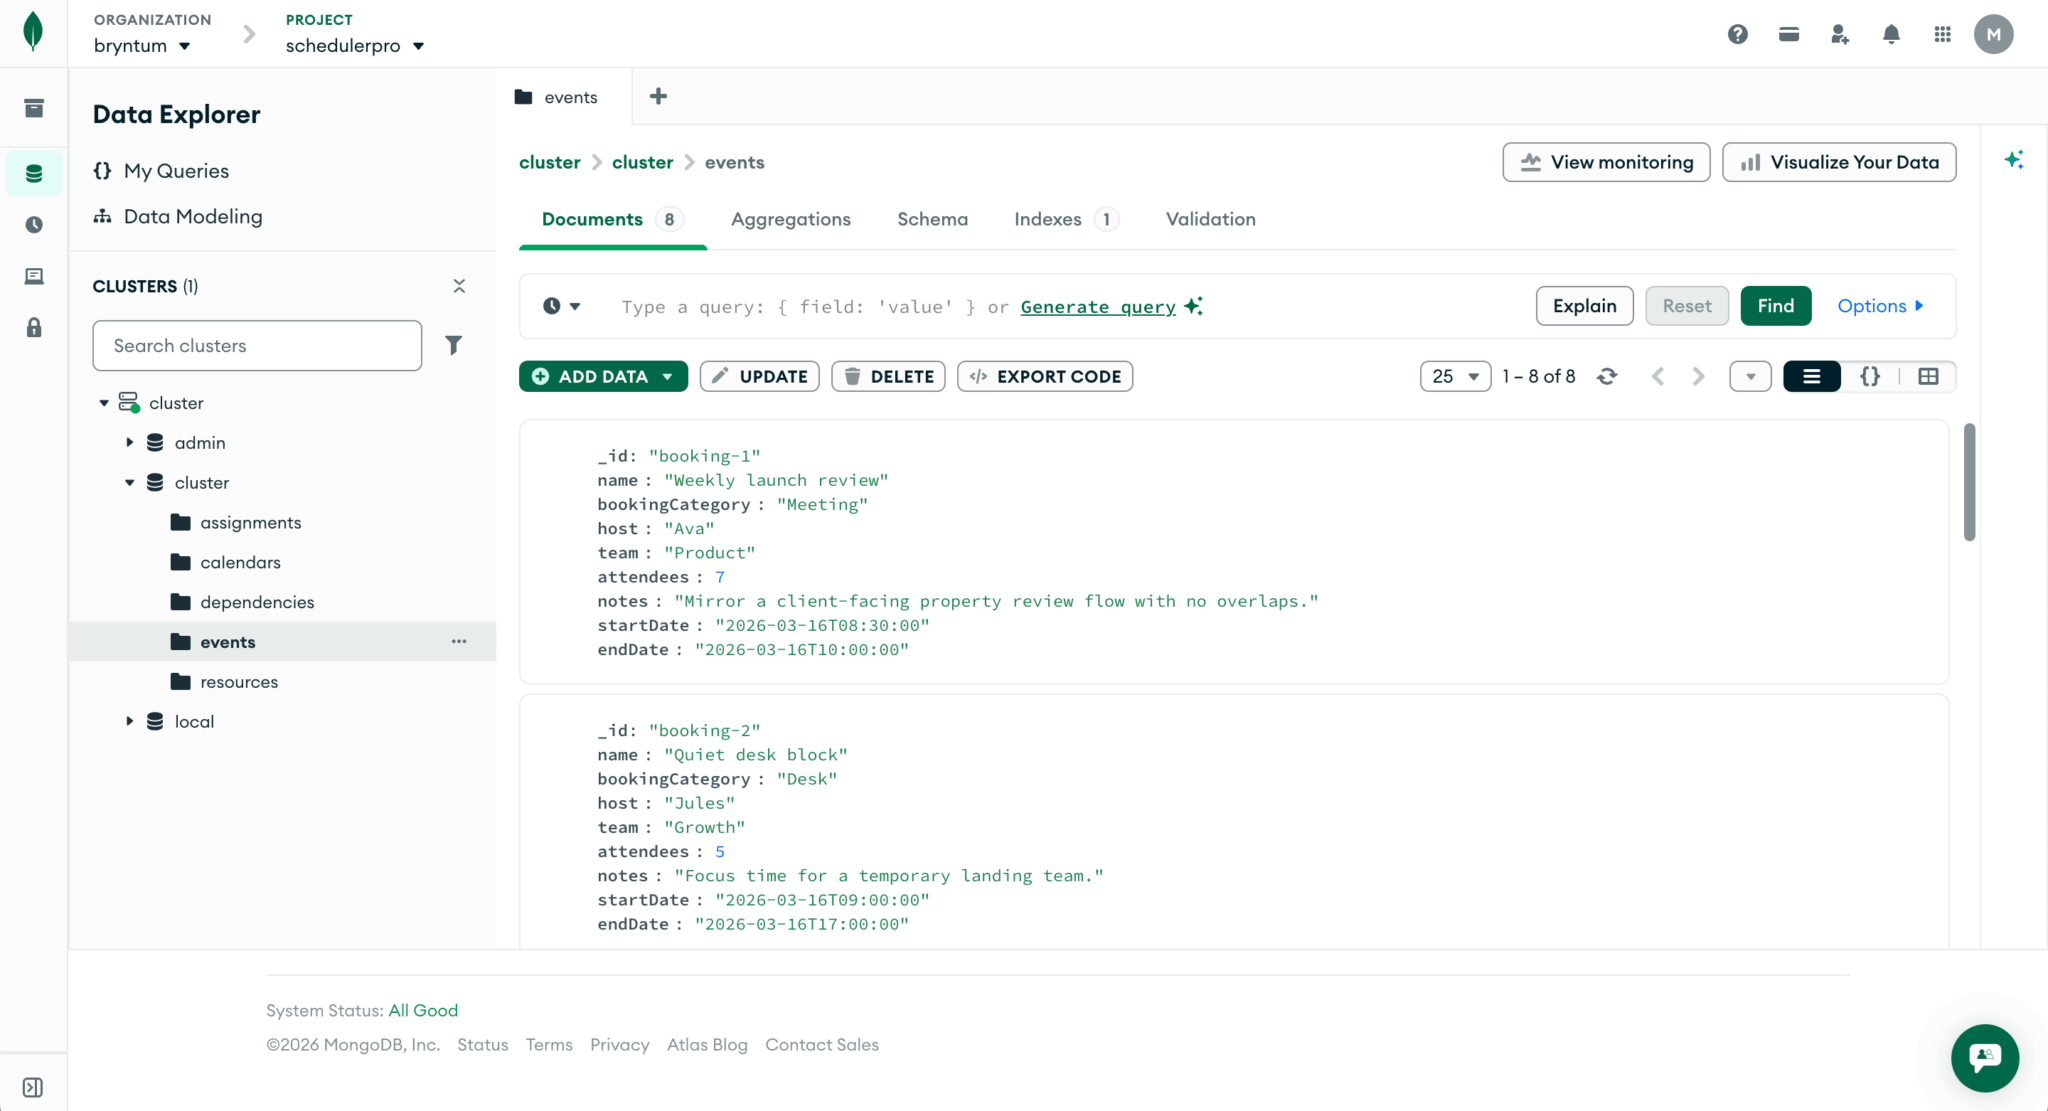Open the 25 per-page dropdown
This screenshot has height=1111, width=2048.
(x=1455, y=376)
